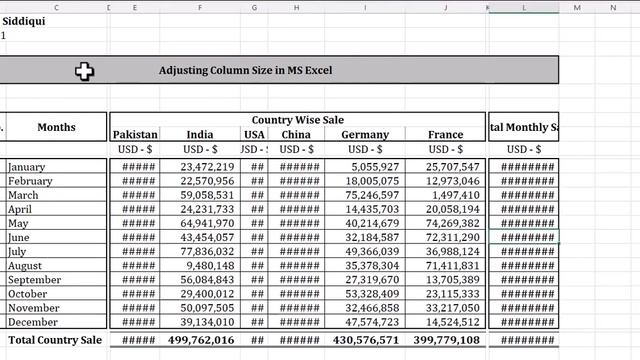Image resolution: width=640 pixels, height=360 pixels.
Task: Select the 'March' month cell
Action: tap(56, 195)
